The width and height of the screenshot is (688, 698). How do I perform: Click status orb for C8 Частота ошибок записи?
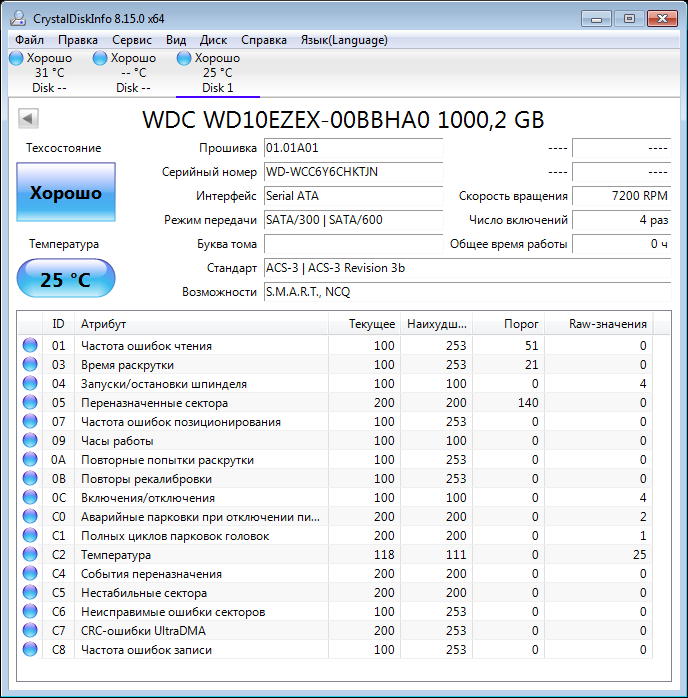pyautogui.click(x=30, y=649)
